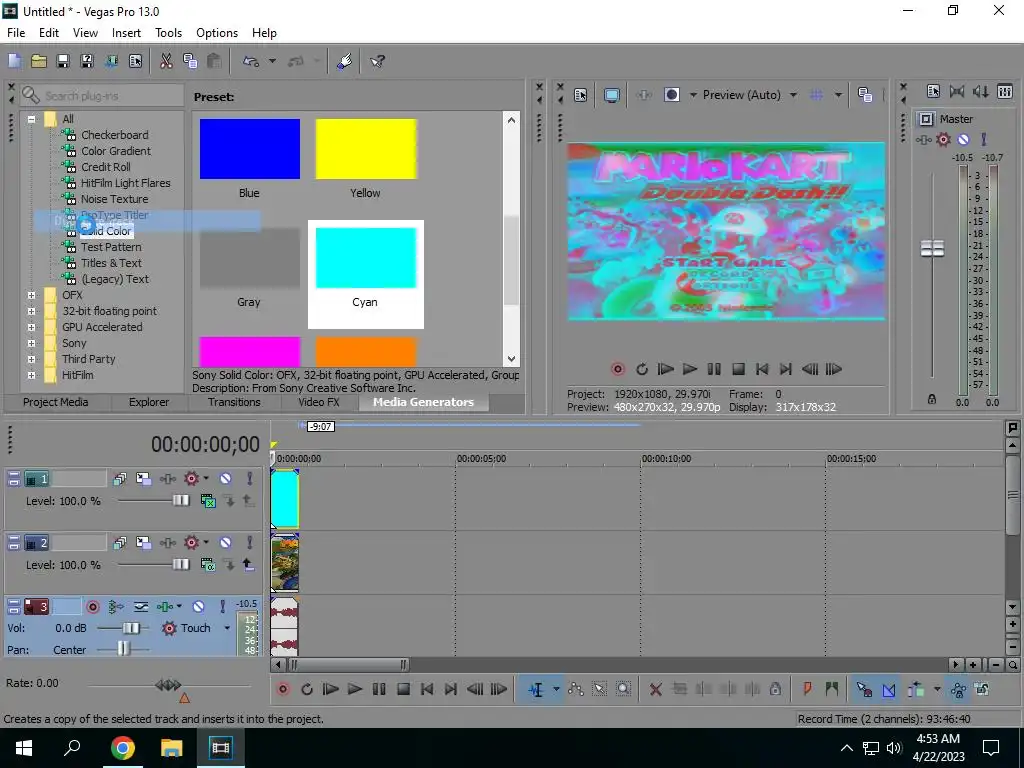1024x768 pixels.
Task: Expand the 32-bit floating point folder
Action: pos(31,311)
